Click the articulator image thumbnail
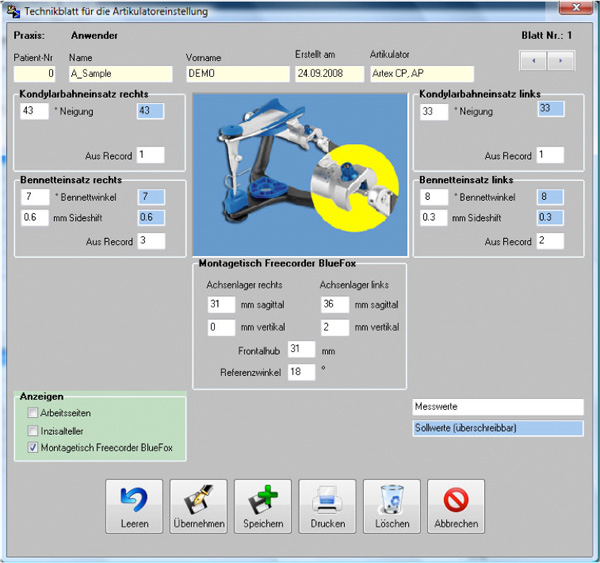600x563 pixels. tap(300, 175)
